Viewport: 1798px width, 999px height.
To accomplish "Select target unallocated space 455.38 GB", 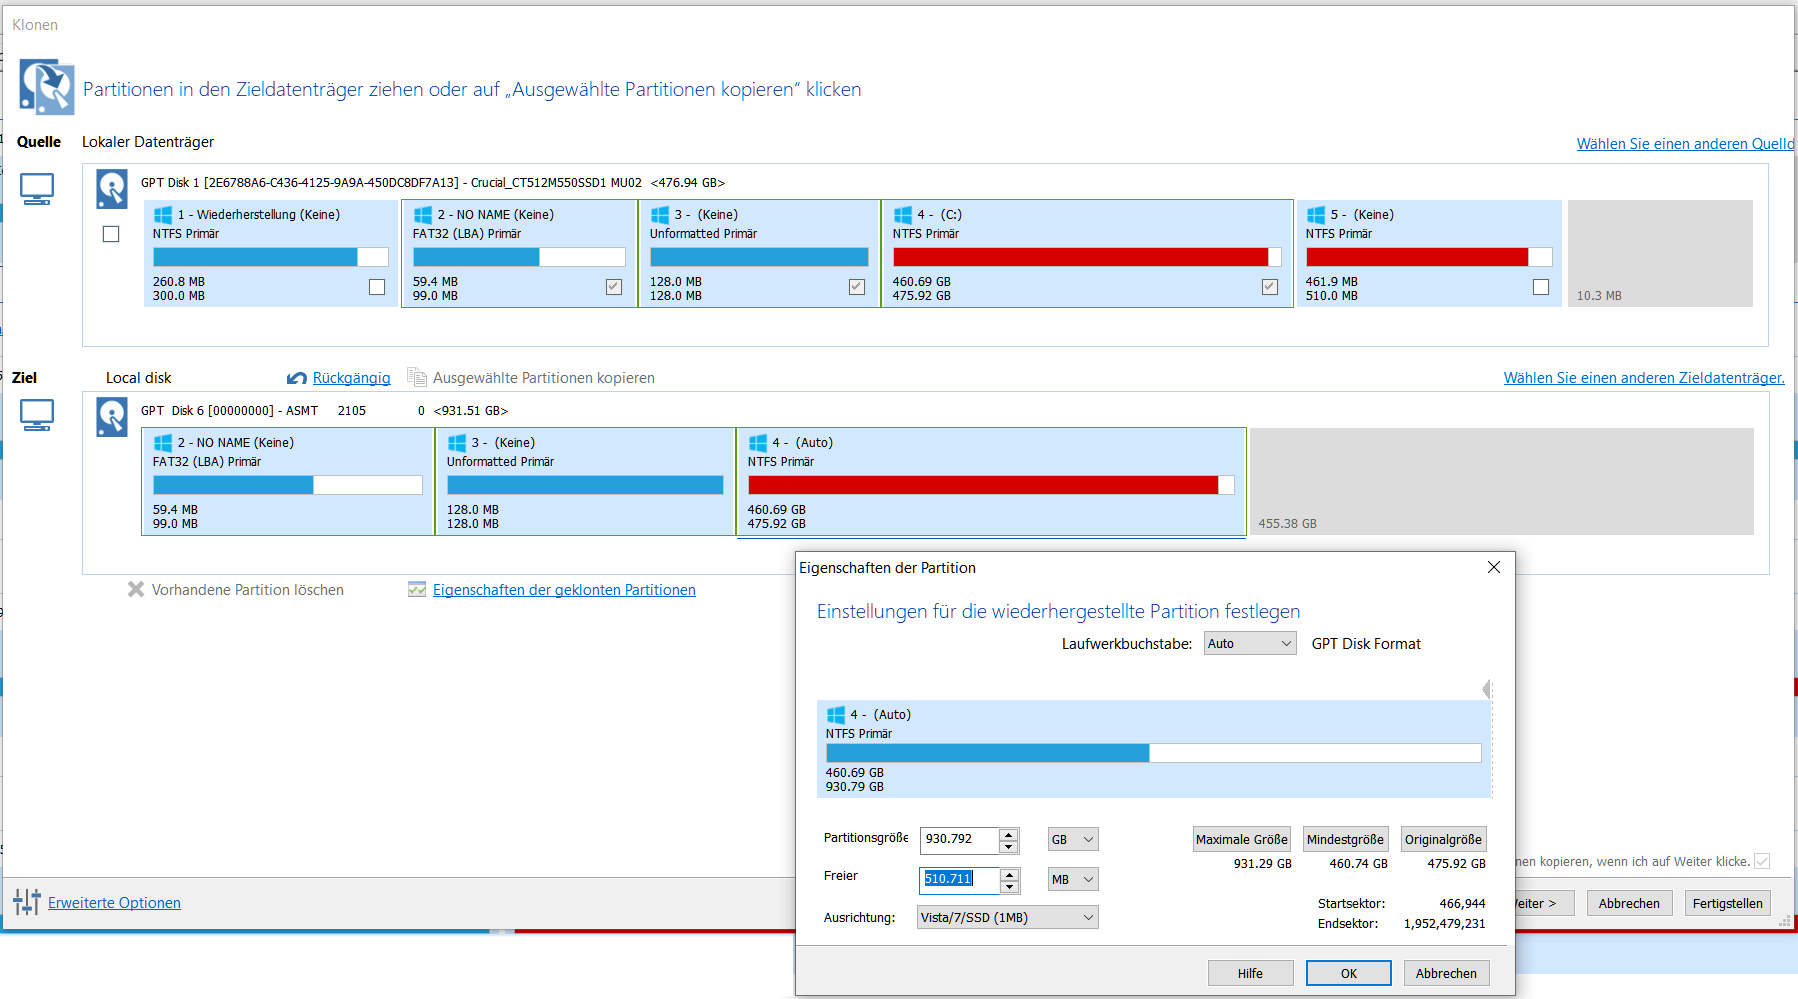I will click(1502, 482).
